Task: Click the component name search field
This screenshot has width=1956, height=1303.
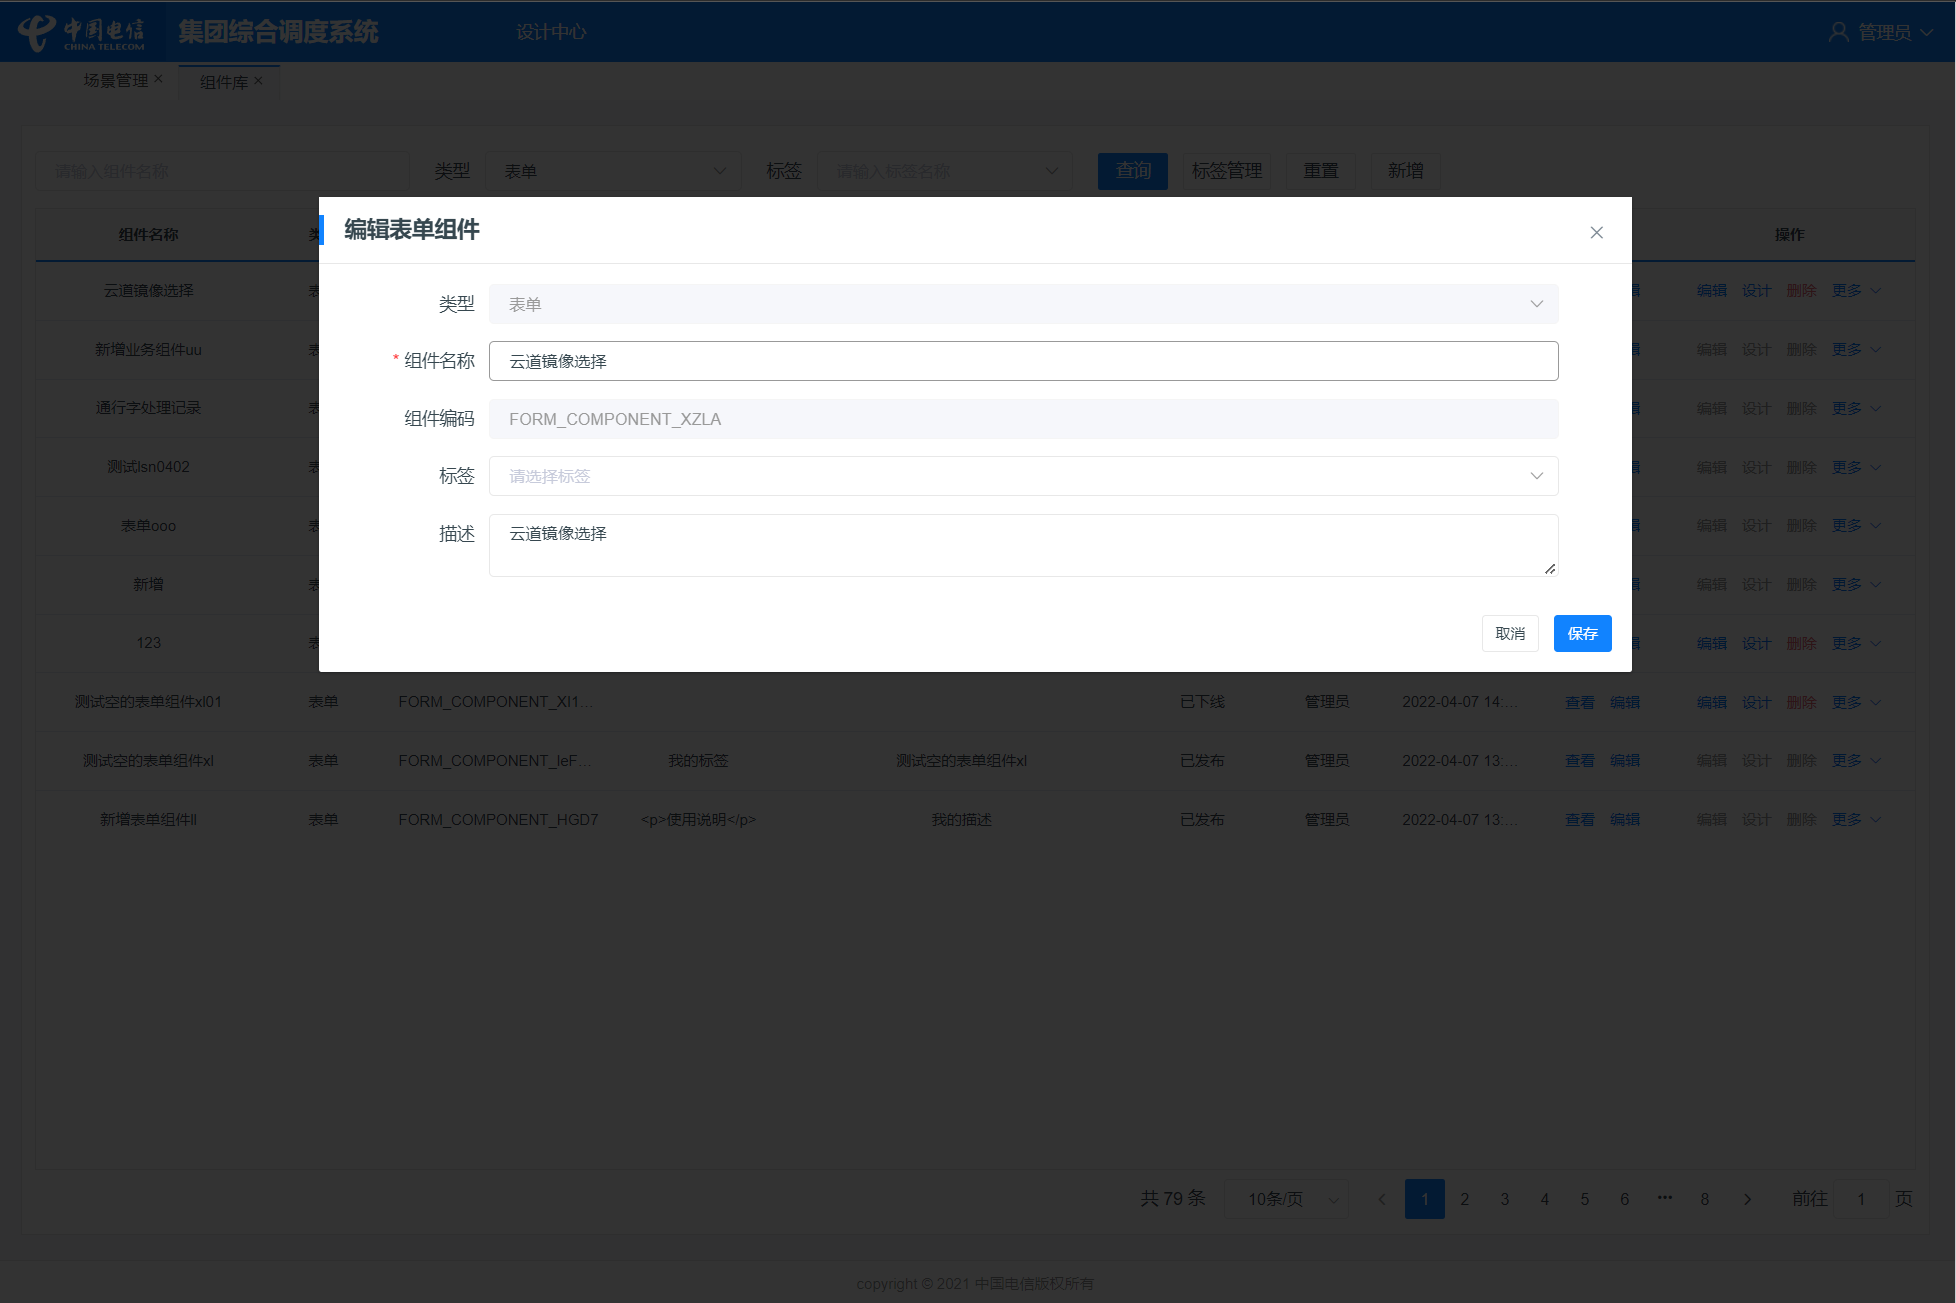Action: (x=222, y=171)
